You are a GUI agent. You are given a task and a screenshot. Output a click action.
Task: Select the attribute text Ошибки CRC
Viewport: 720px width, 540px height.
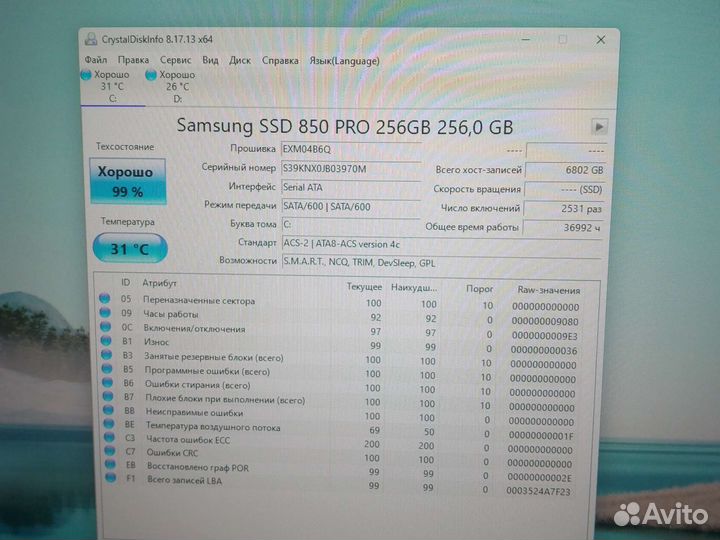coord(172,453)
